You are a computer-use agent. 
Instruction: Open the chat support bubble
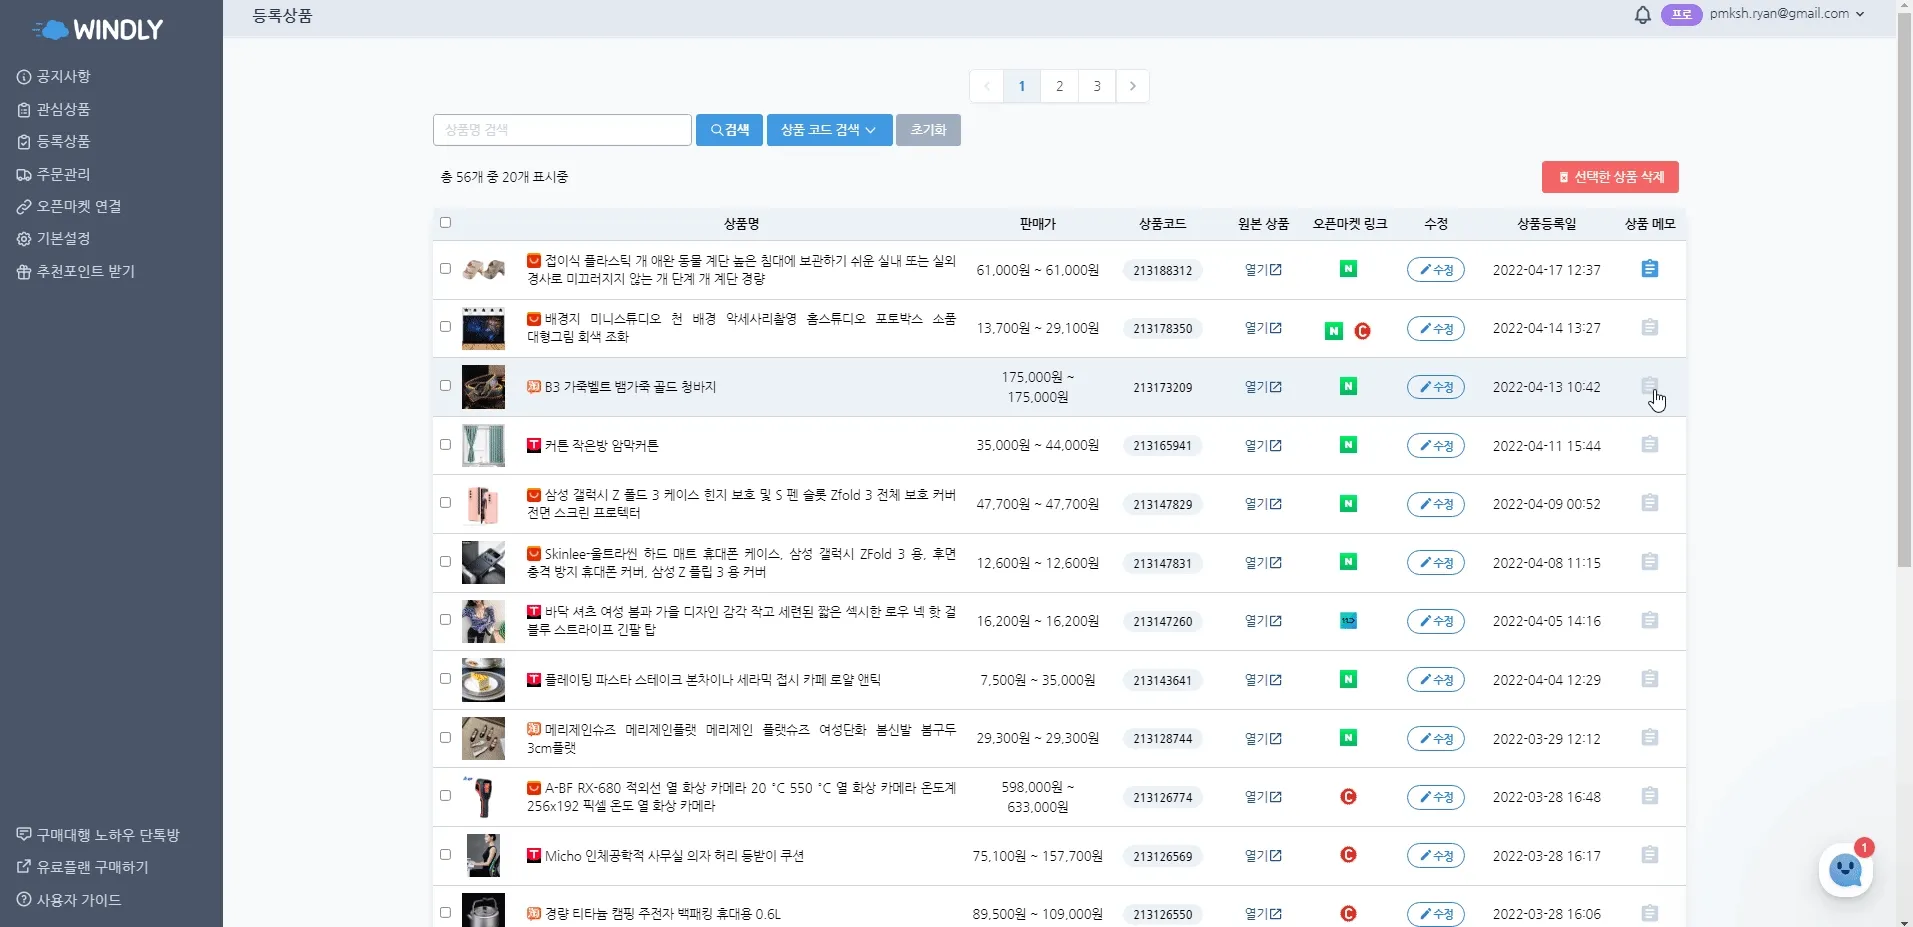[x=1845, y=871]
